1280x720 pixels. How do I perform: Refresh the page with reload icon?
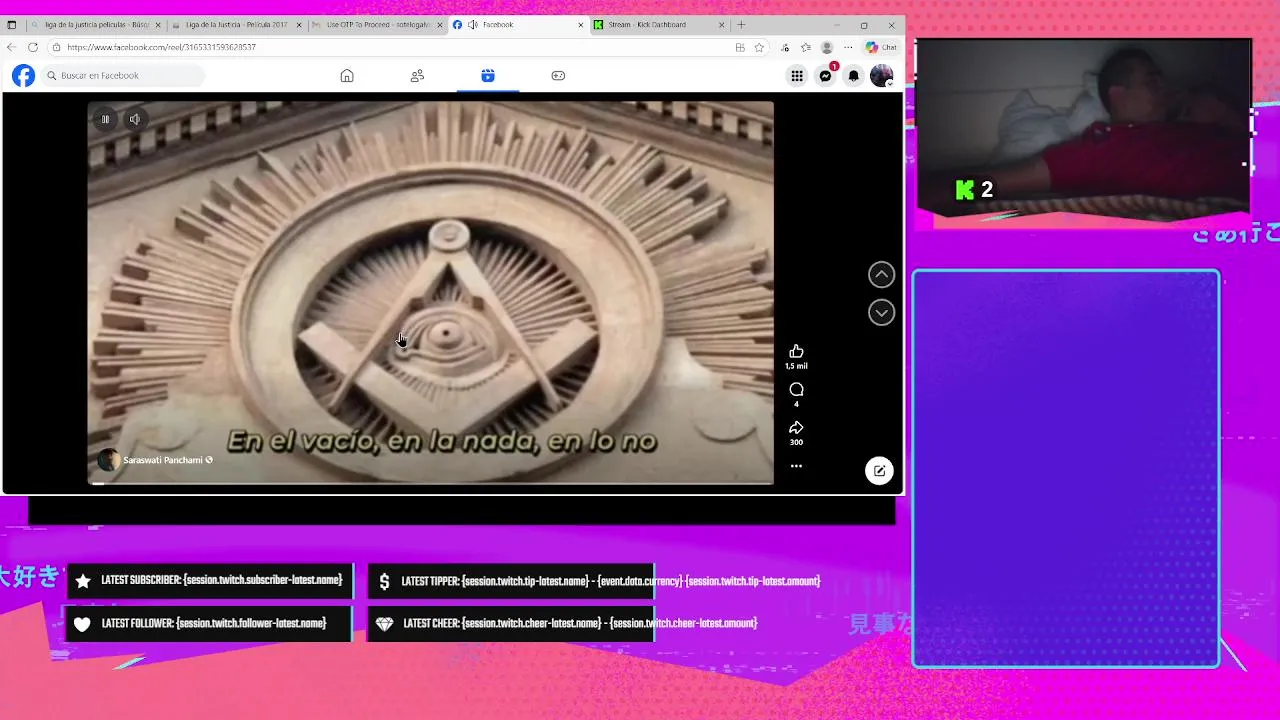33,47
